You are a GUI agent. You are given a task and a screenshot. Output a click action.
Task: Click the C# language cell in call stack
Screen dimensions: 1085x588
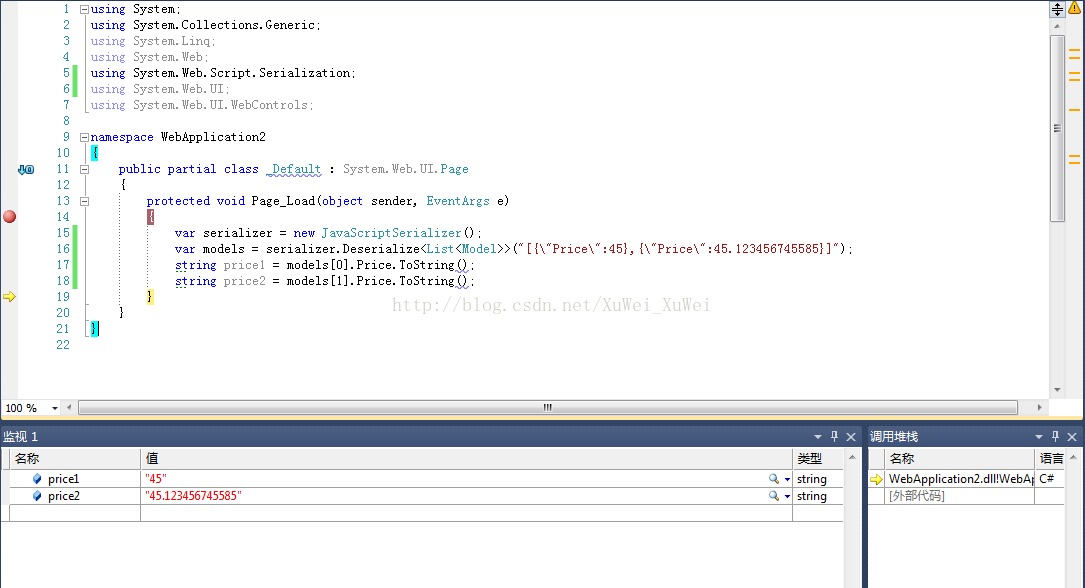(1046, 479)
